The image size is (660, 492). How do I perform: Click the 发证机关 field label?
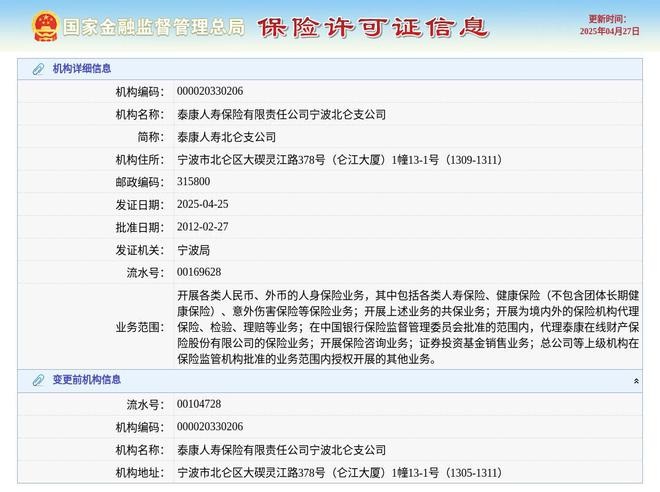pyautogui.click(x=140, y=250)
